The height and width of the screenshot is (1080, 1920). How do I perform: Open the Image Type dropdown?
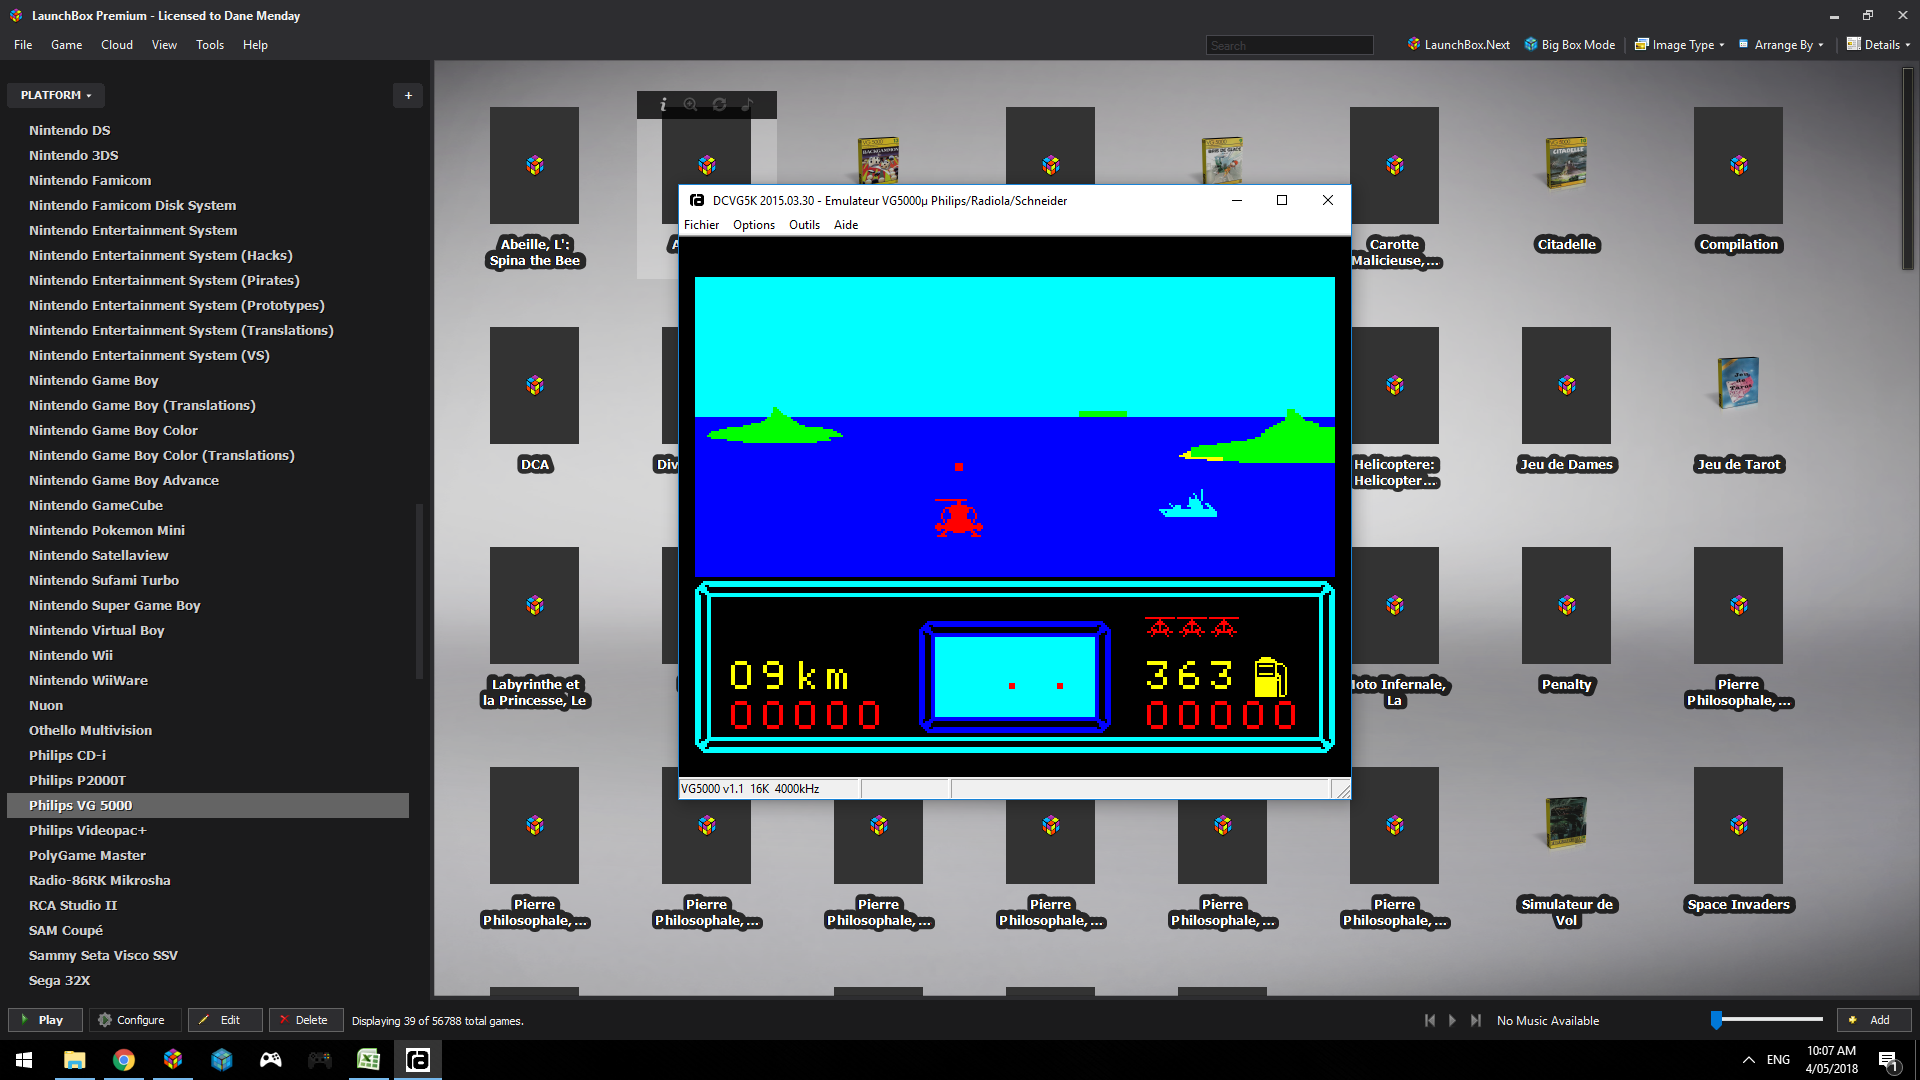point(1679,44)
